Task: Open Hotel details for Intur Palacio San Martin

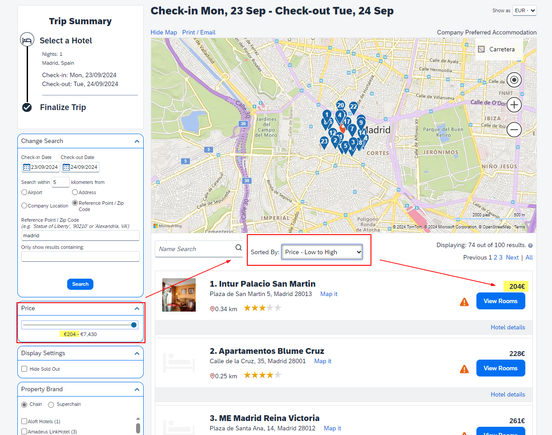Action: [508, 327]
